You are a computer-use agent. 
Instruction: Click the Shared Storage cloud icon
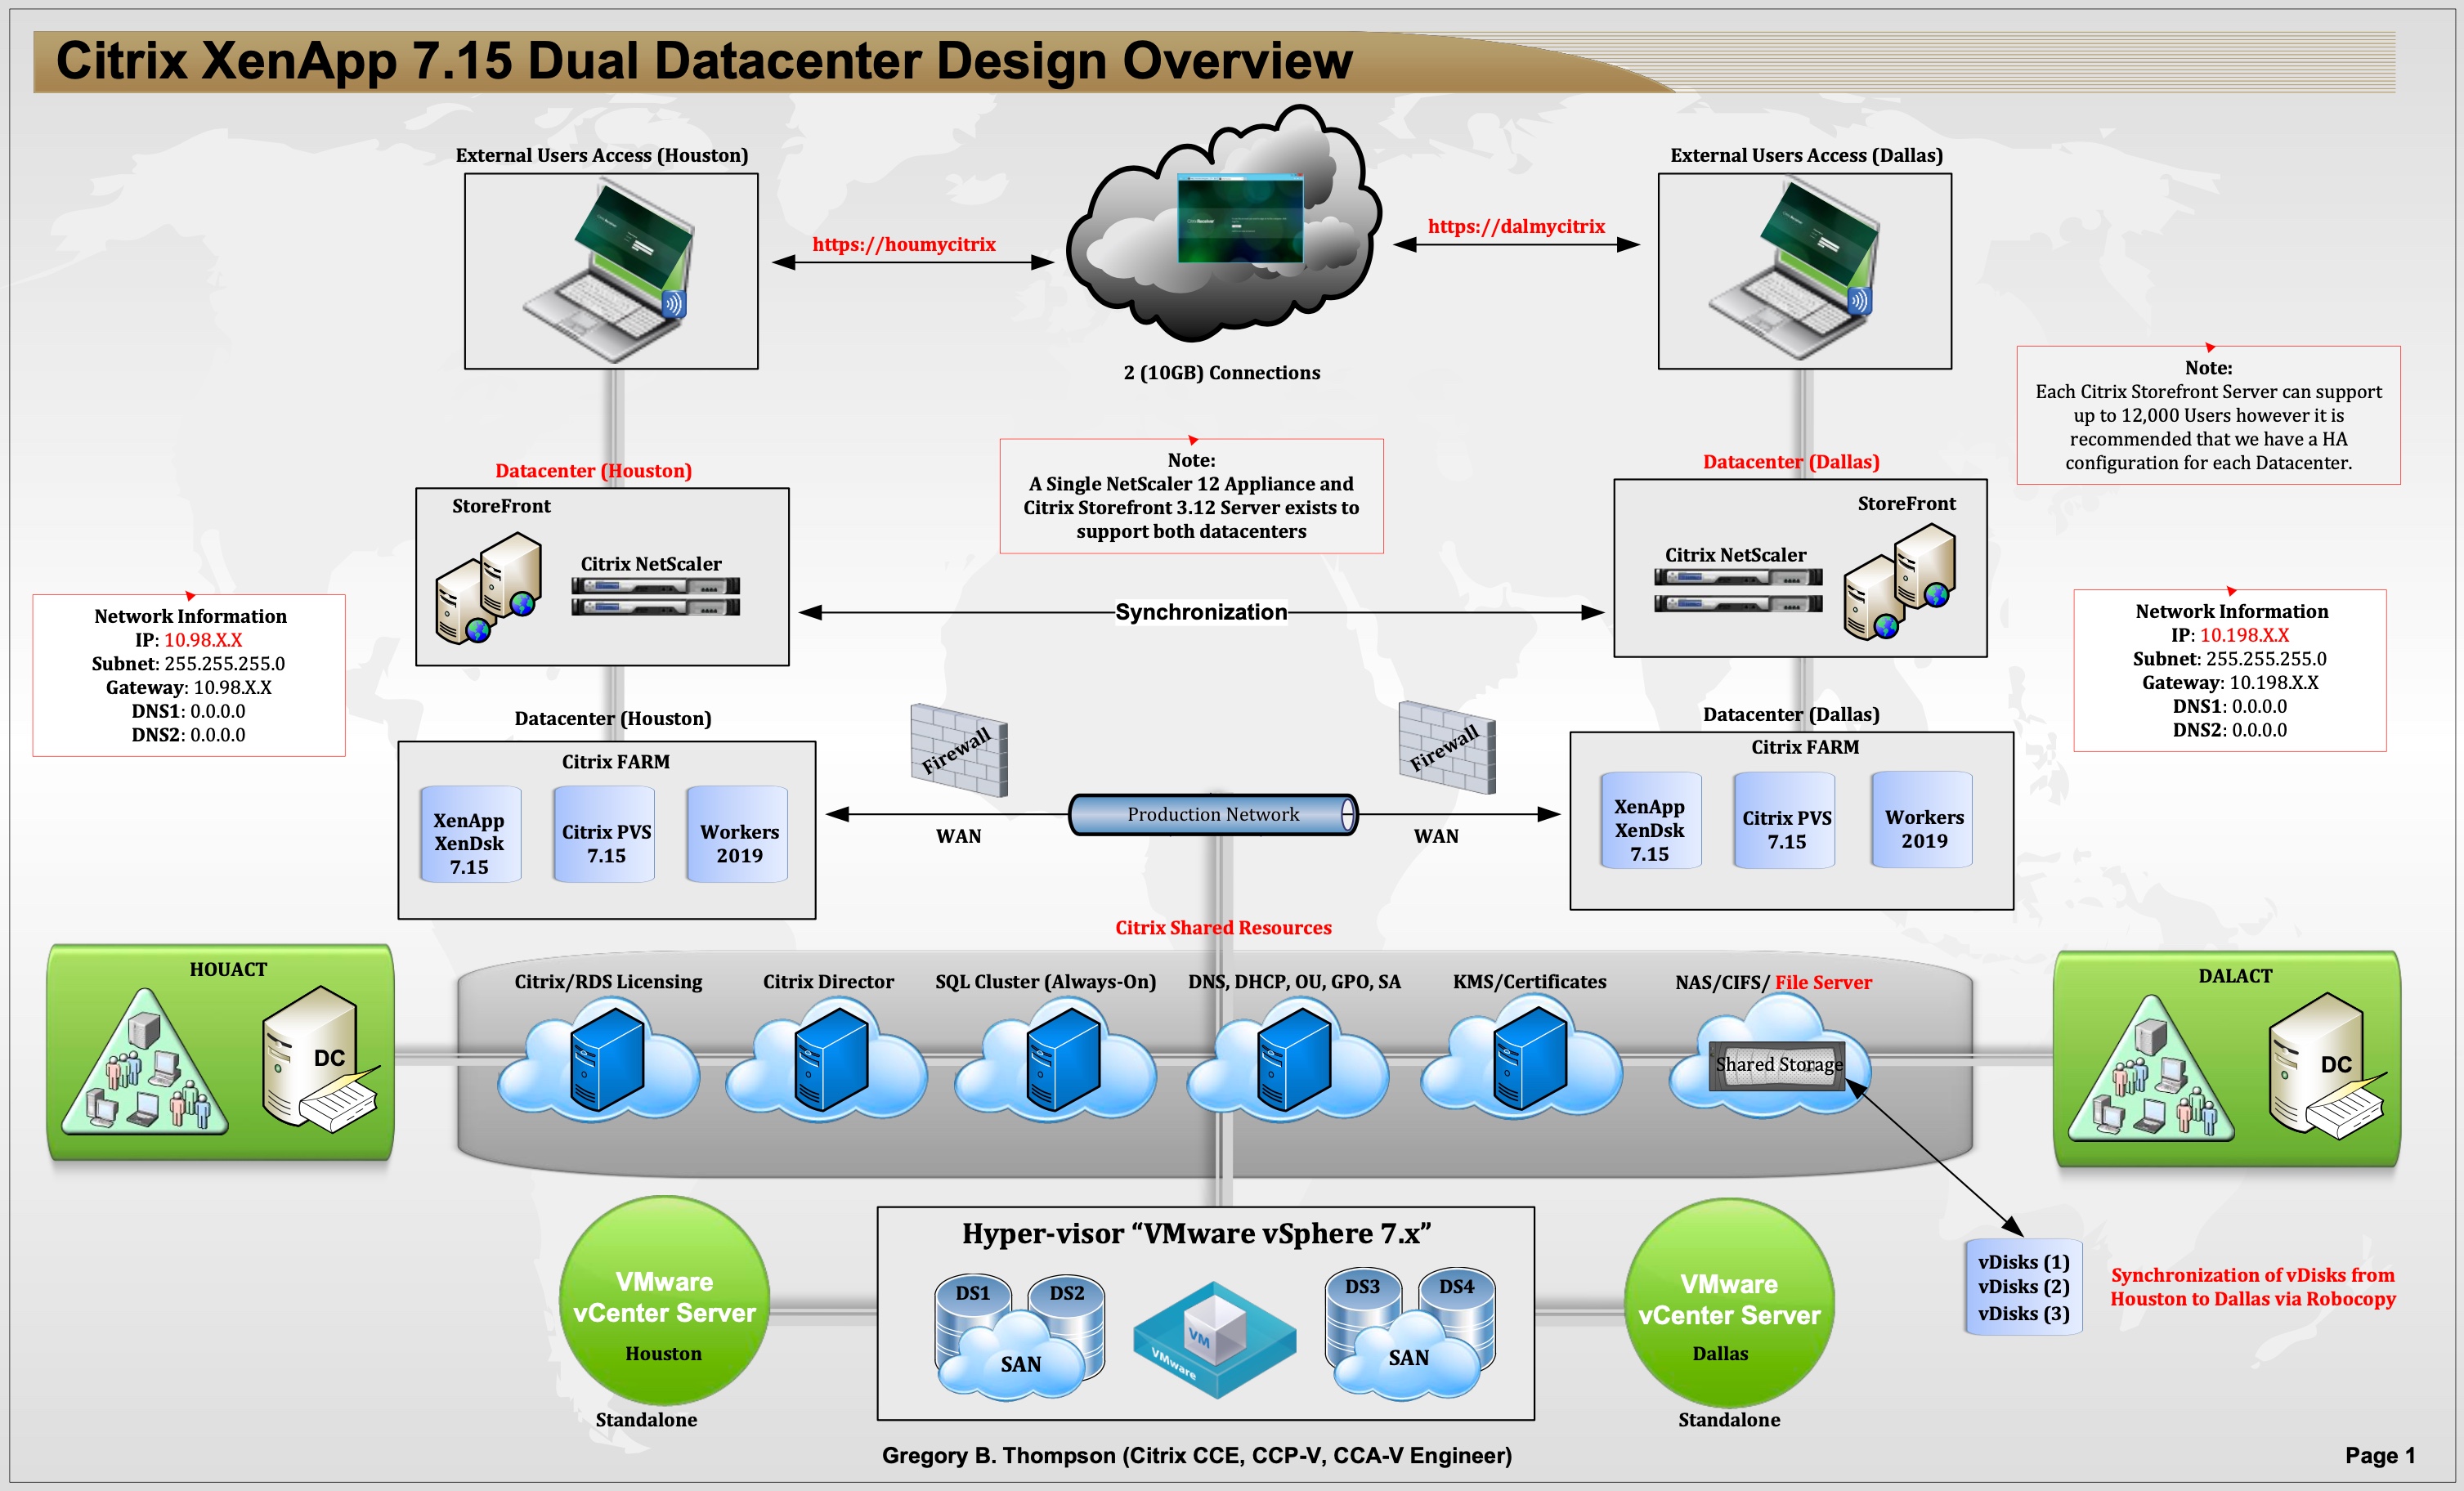click(x=1768, y=1056)
